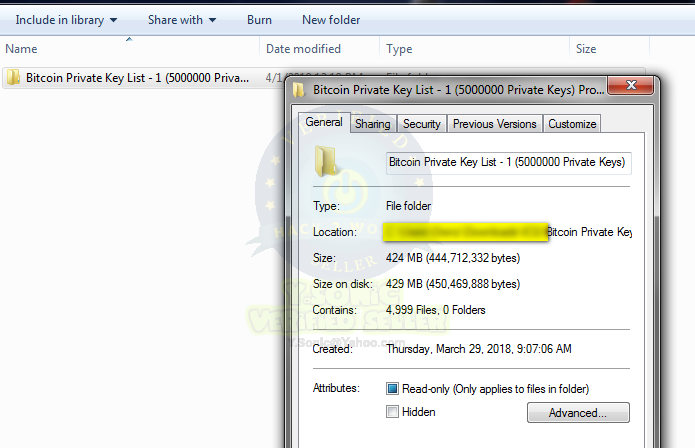Toggle the Read-only attribute checkbox

[392, 389]
